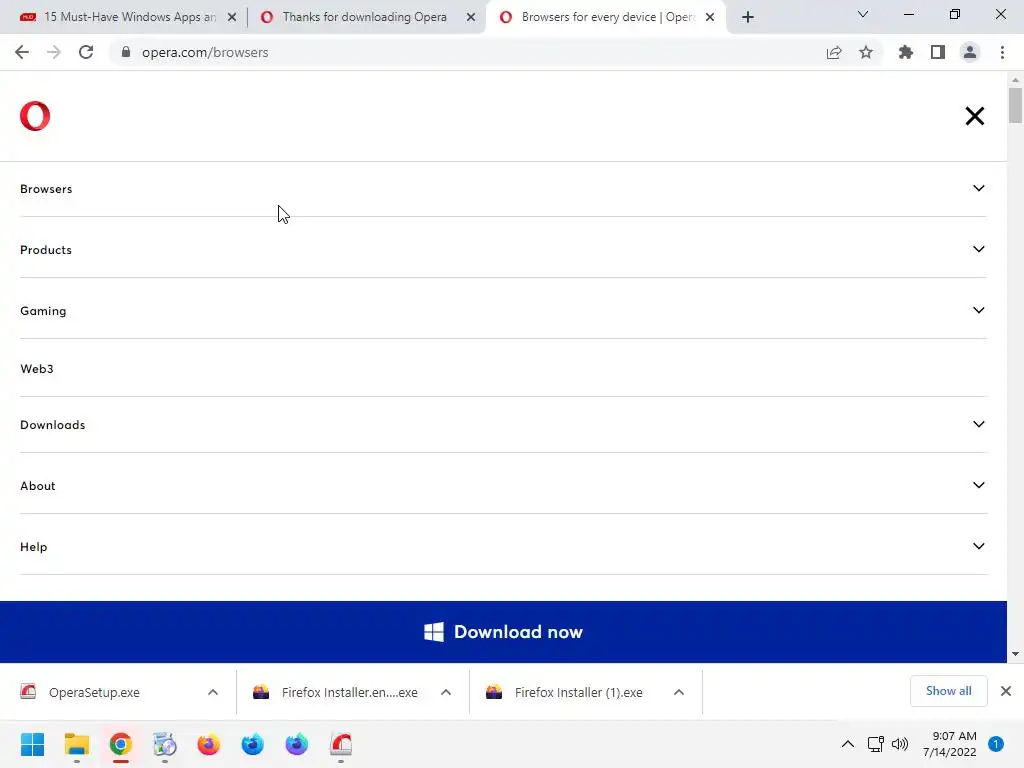Image resolution: width=1024 pixels, height=768 pixels.
Task: Open network status tray icon
Action: (x=876, y=744)
